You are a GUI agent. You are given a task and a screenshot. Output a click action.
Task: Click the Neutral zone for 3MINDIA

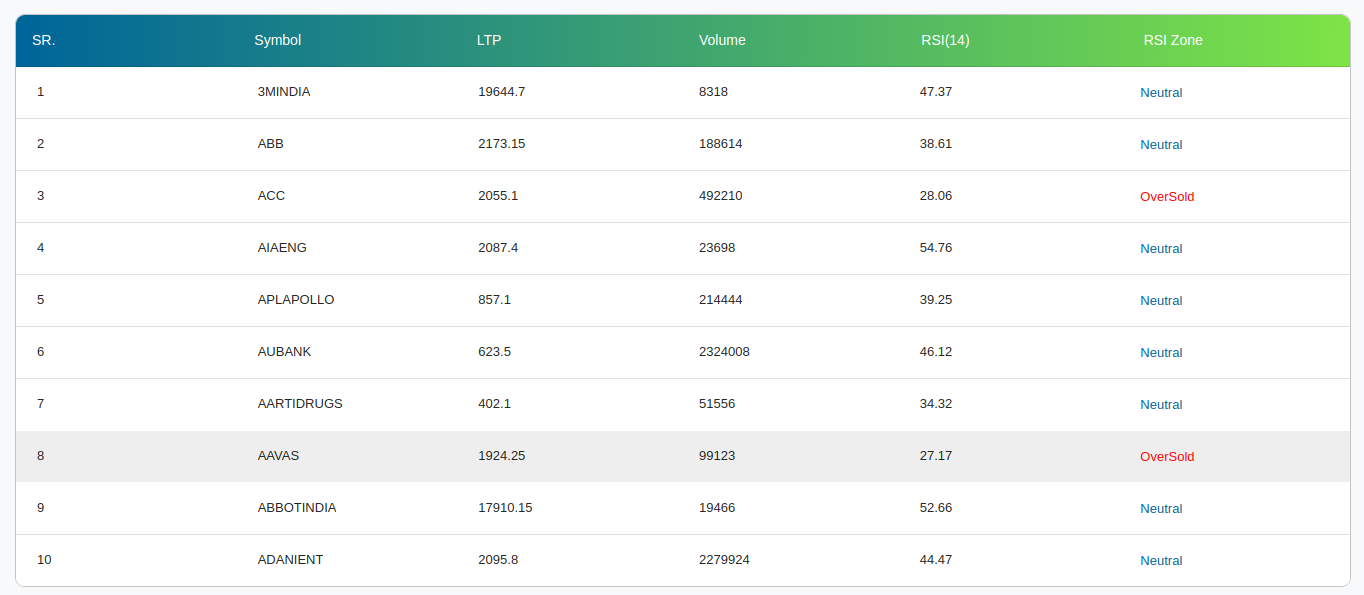point(1161,93)
